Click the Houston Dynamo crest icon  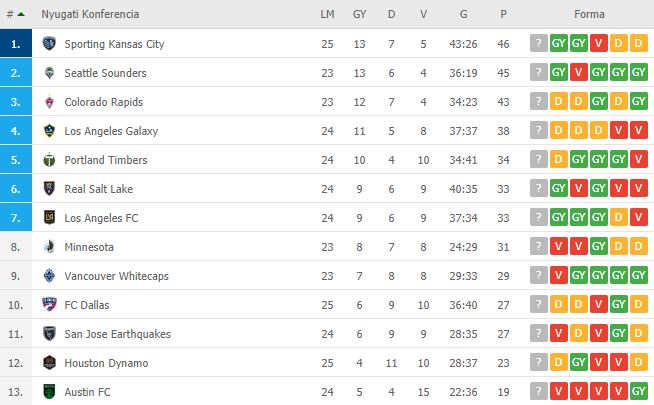point(49,362)
